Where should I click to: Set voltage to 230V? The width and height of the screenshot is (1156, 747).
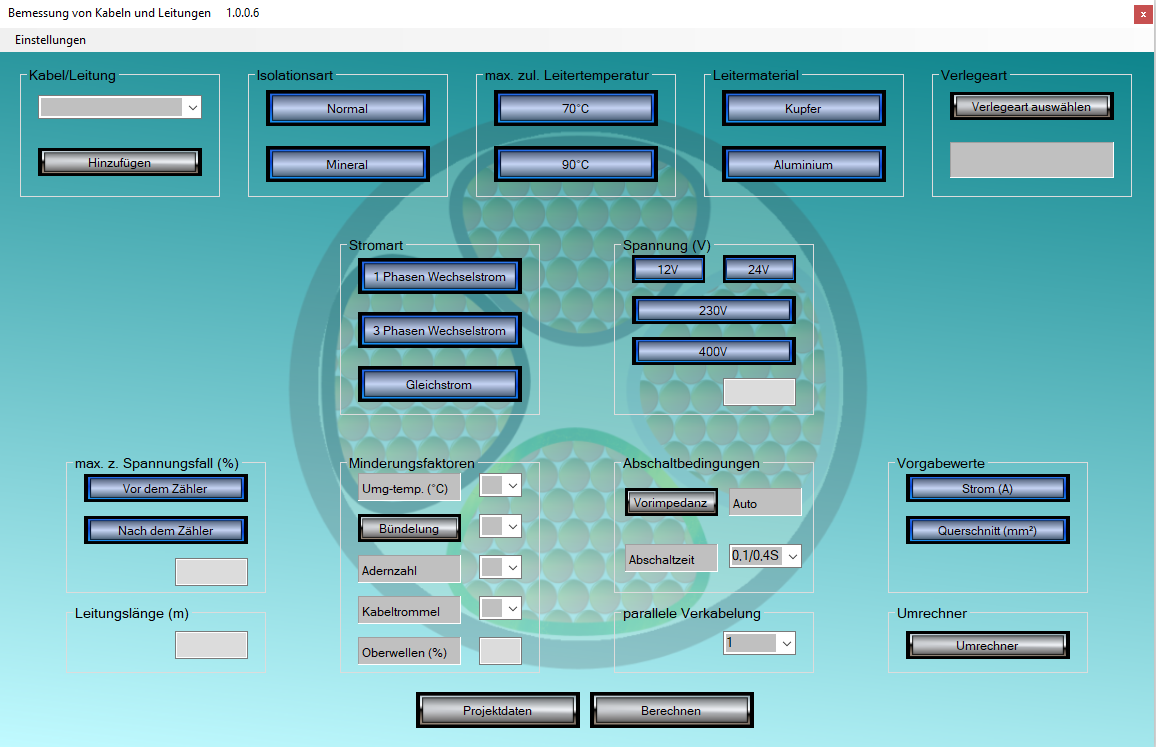(x=713, y=311)
